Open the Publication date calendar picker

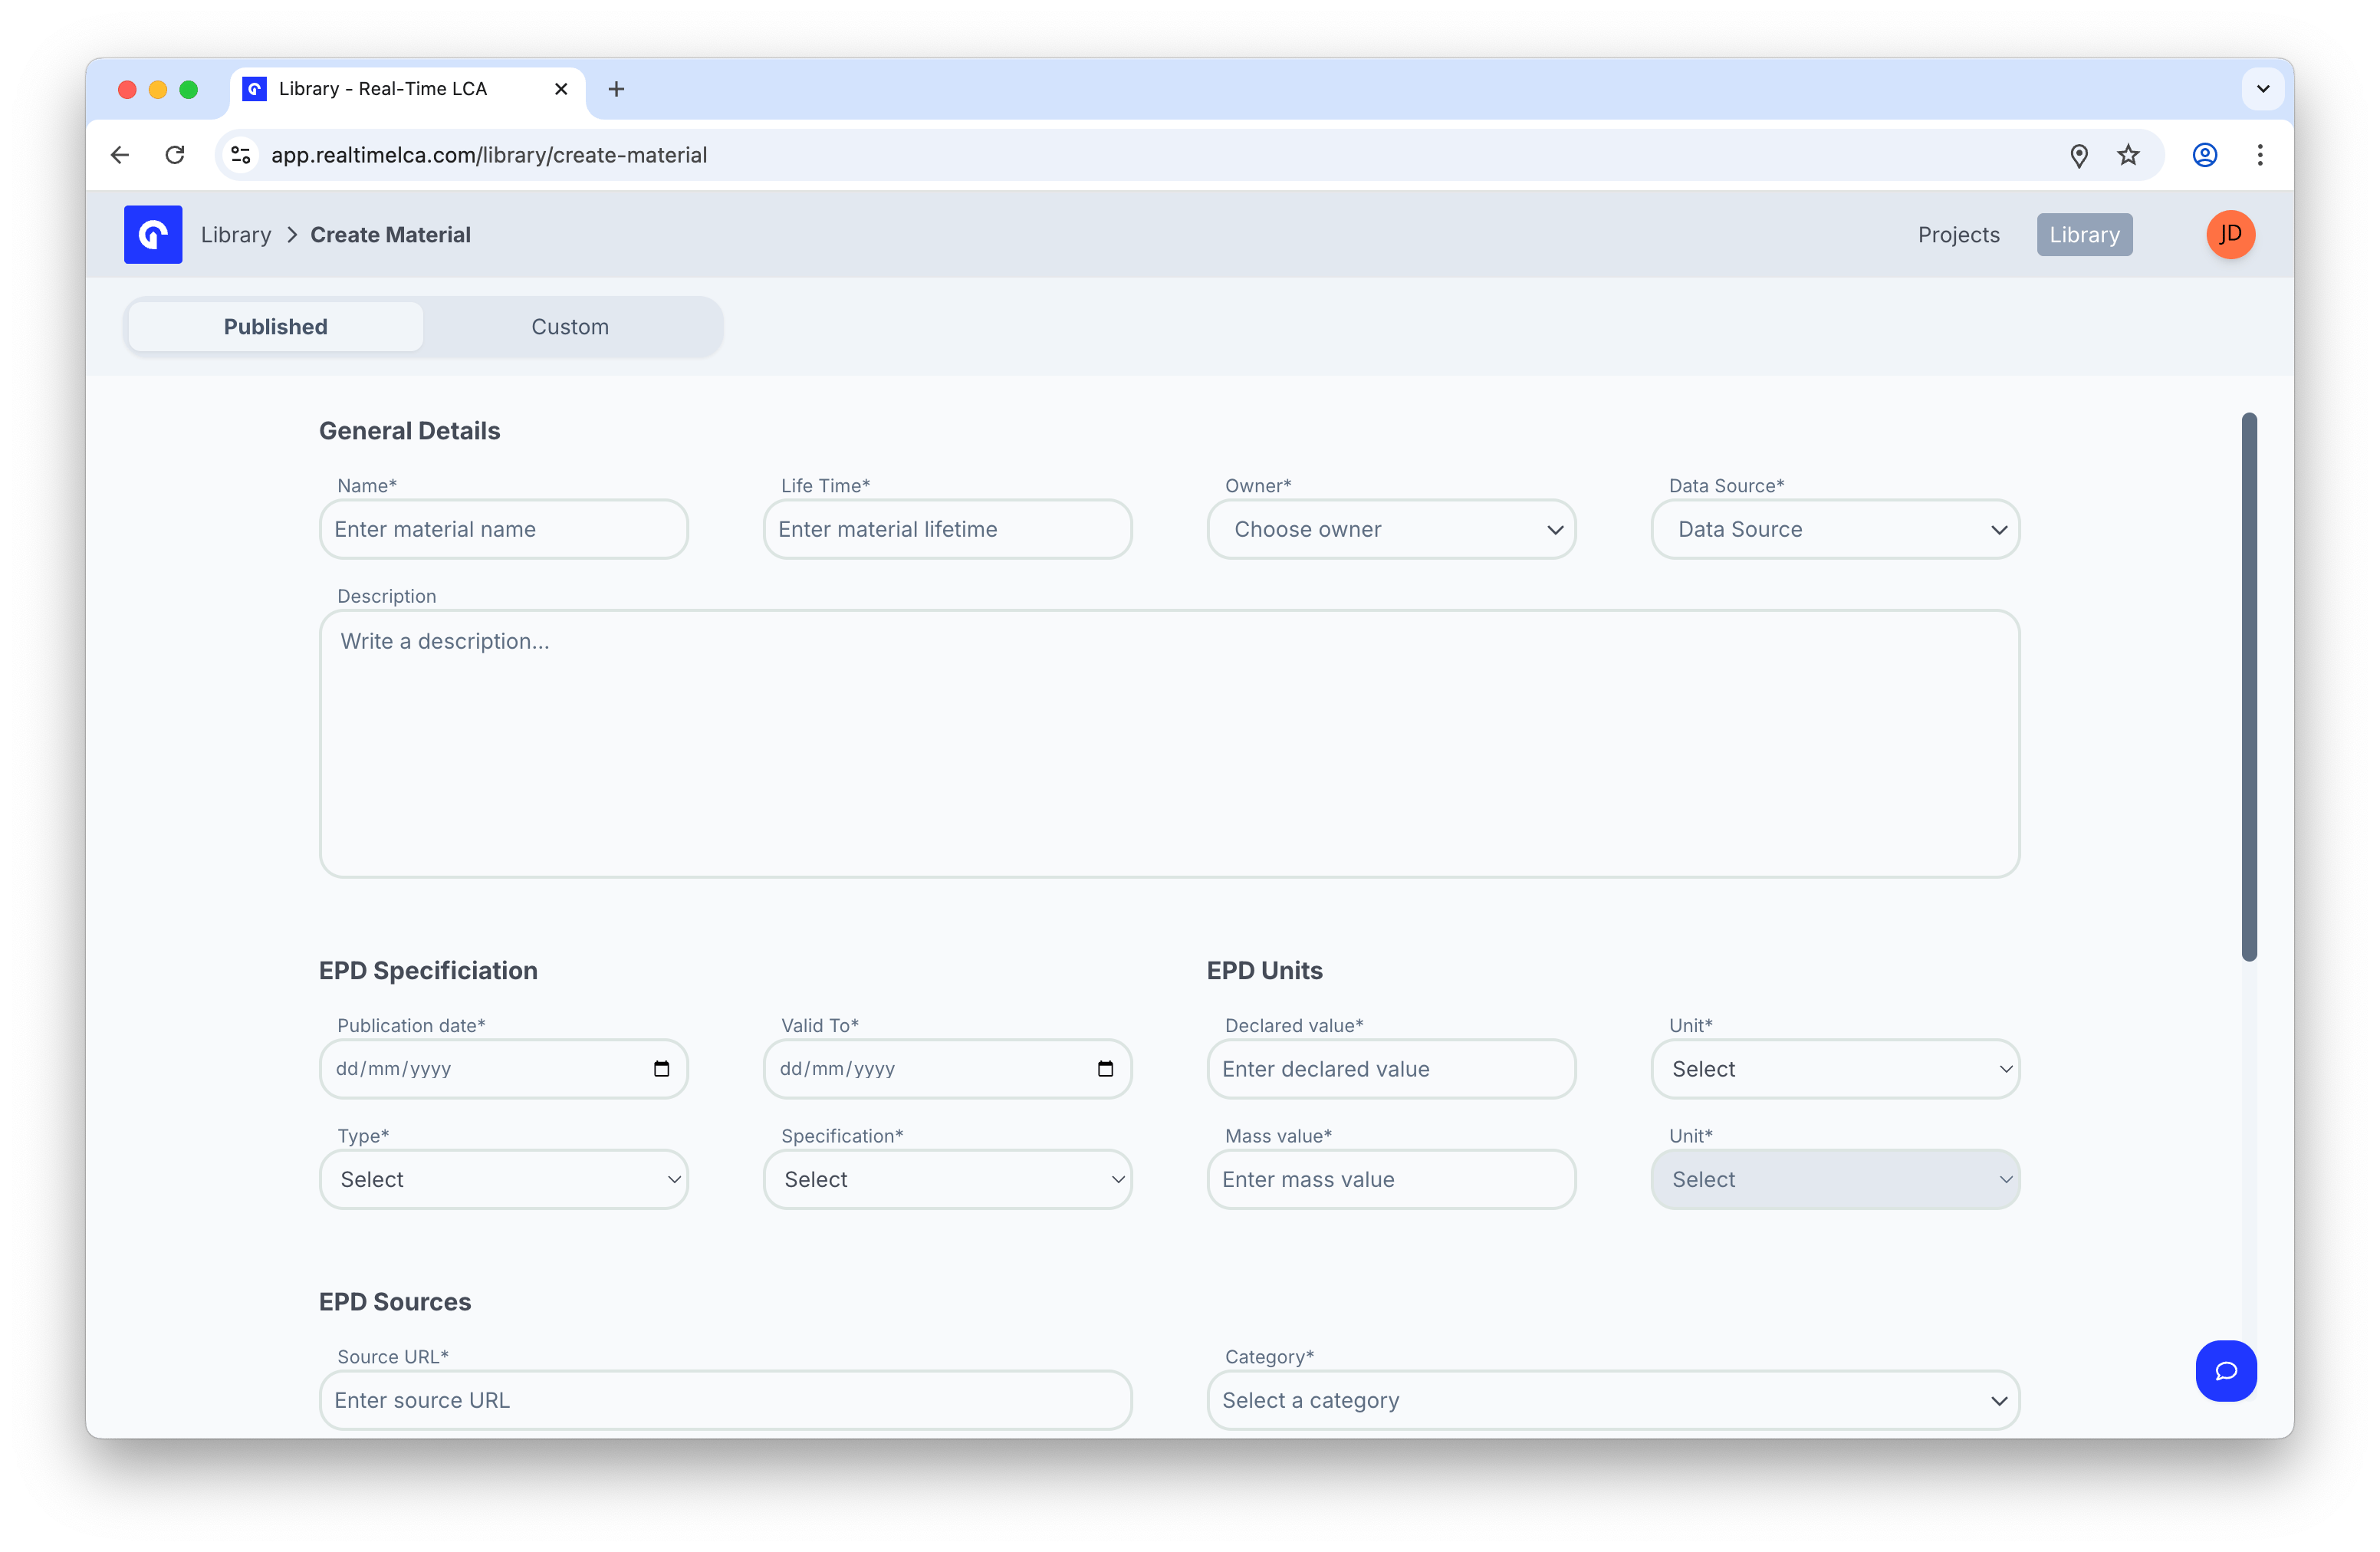[661, 1068]
